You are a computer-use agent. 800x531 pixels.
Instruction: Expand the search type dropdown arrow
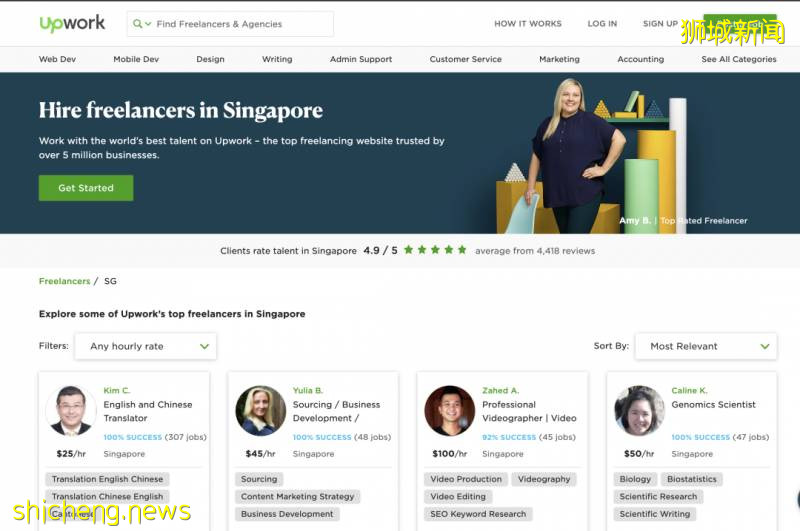pyautogui.click(x=148, y=24)
